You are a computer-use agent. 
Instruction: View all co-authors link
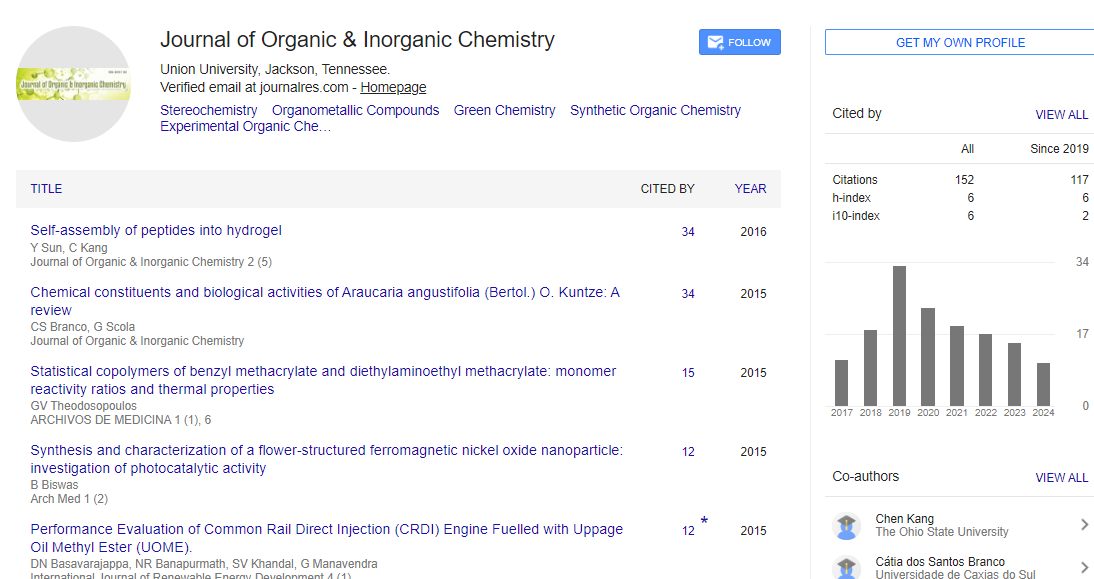(1061, 478)
